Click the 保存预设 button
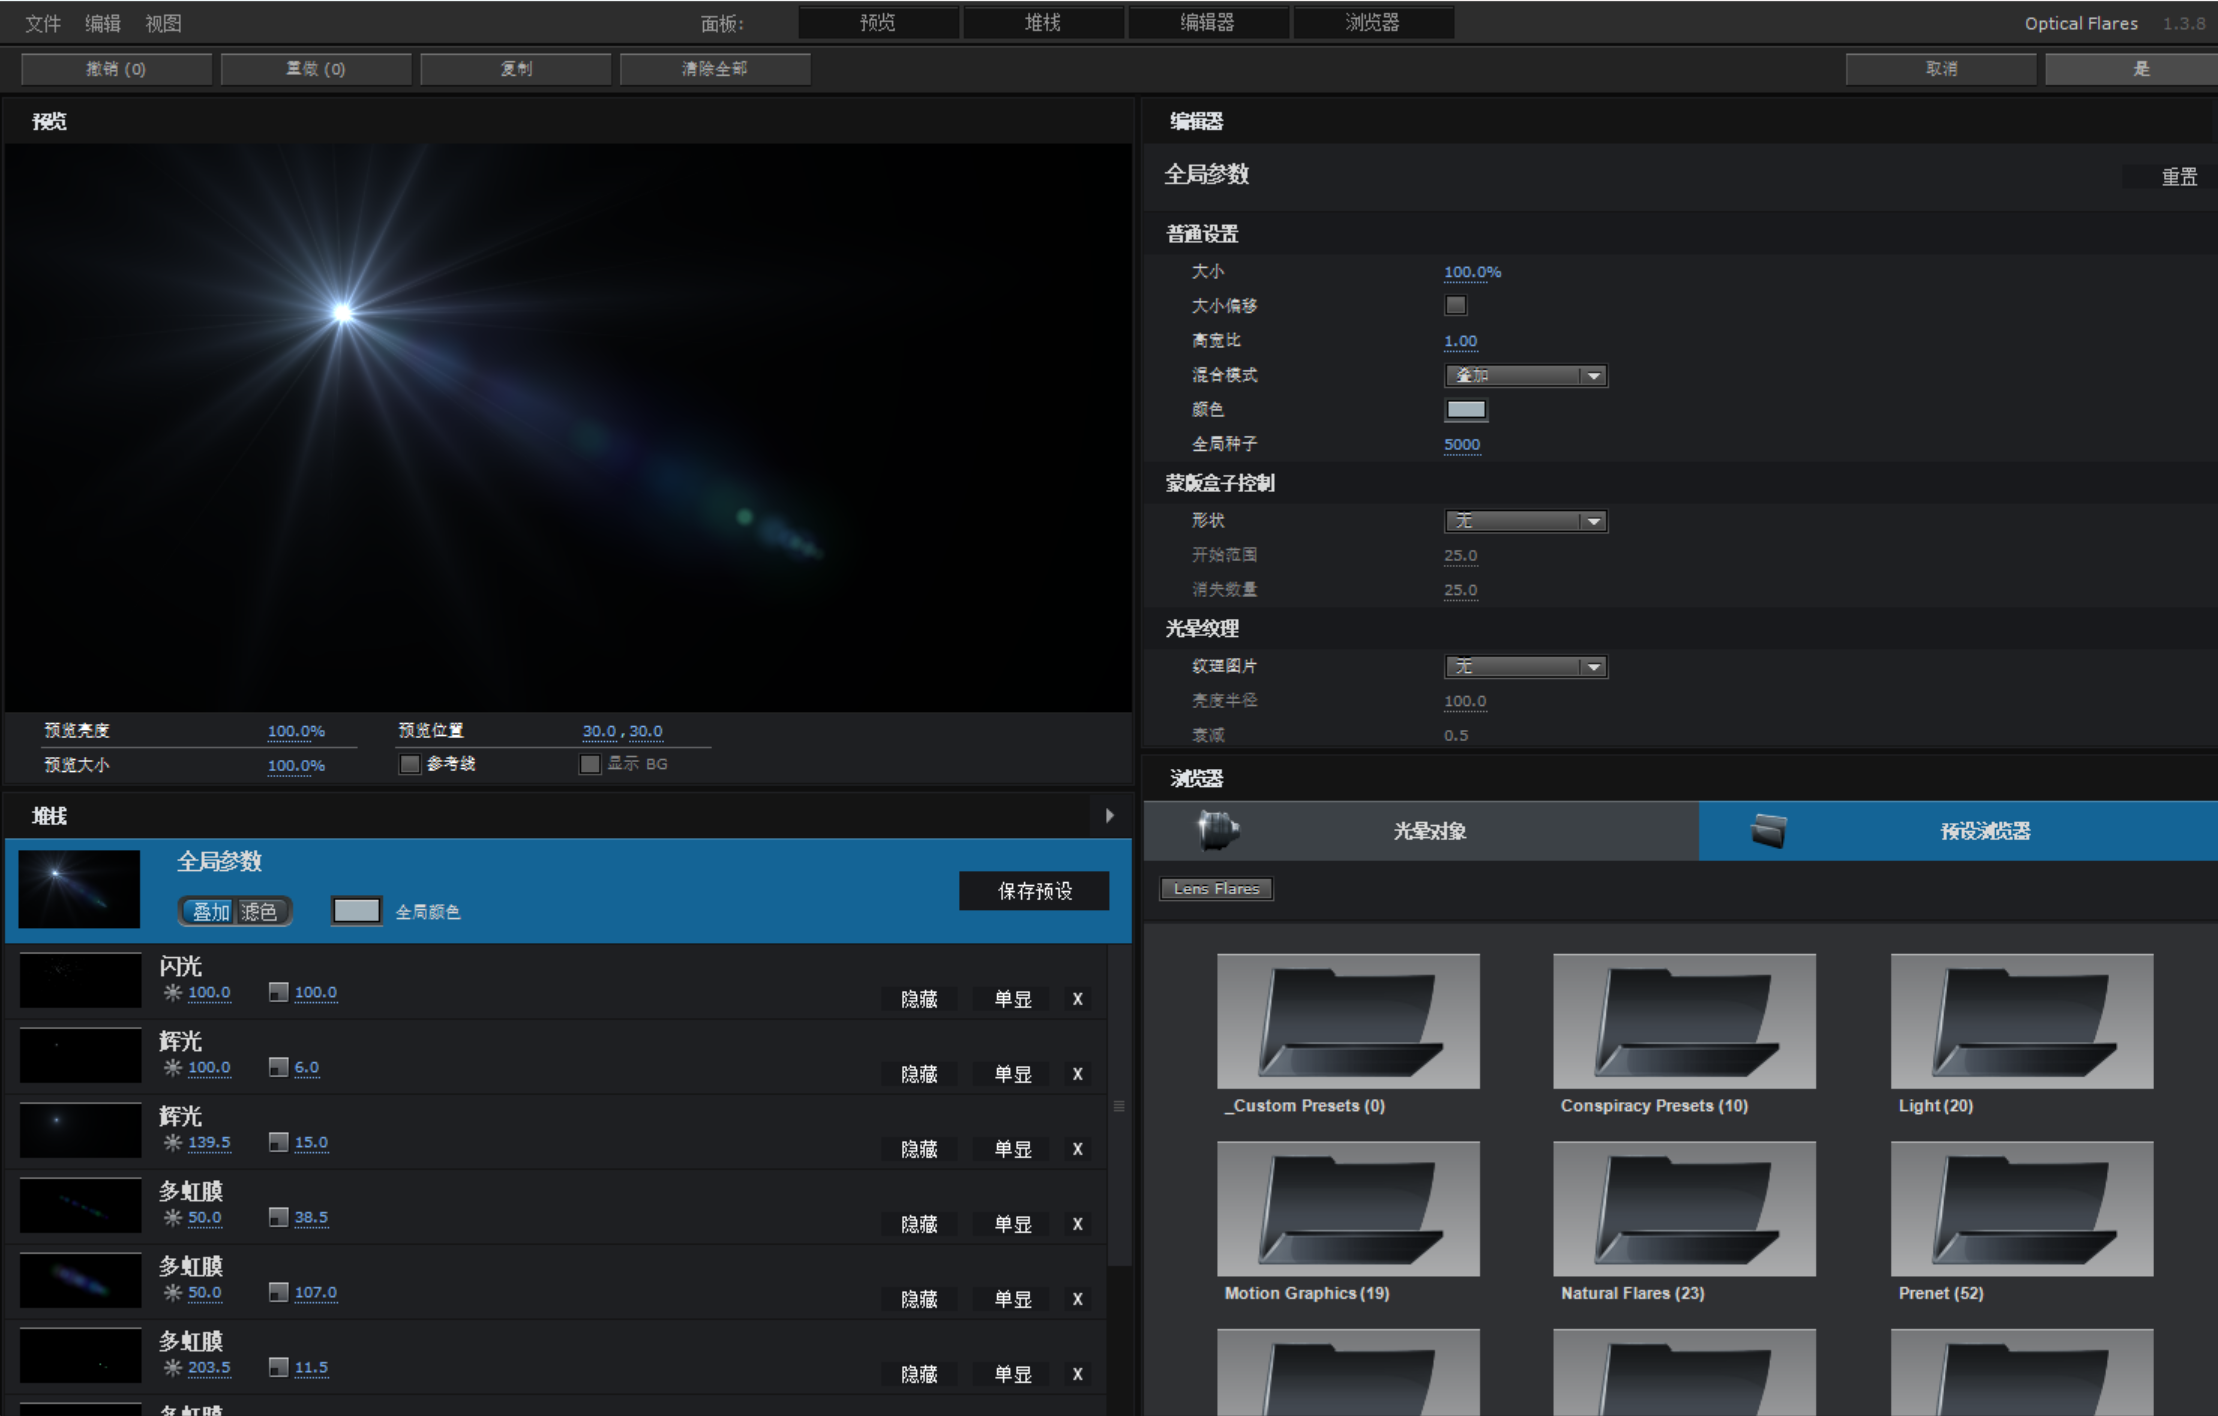The height and width of the screenshot is (1416, 2218). pyautogui.click(x=1034, y=891)
